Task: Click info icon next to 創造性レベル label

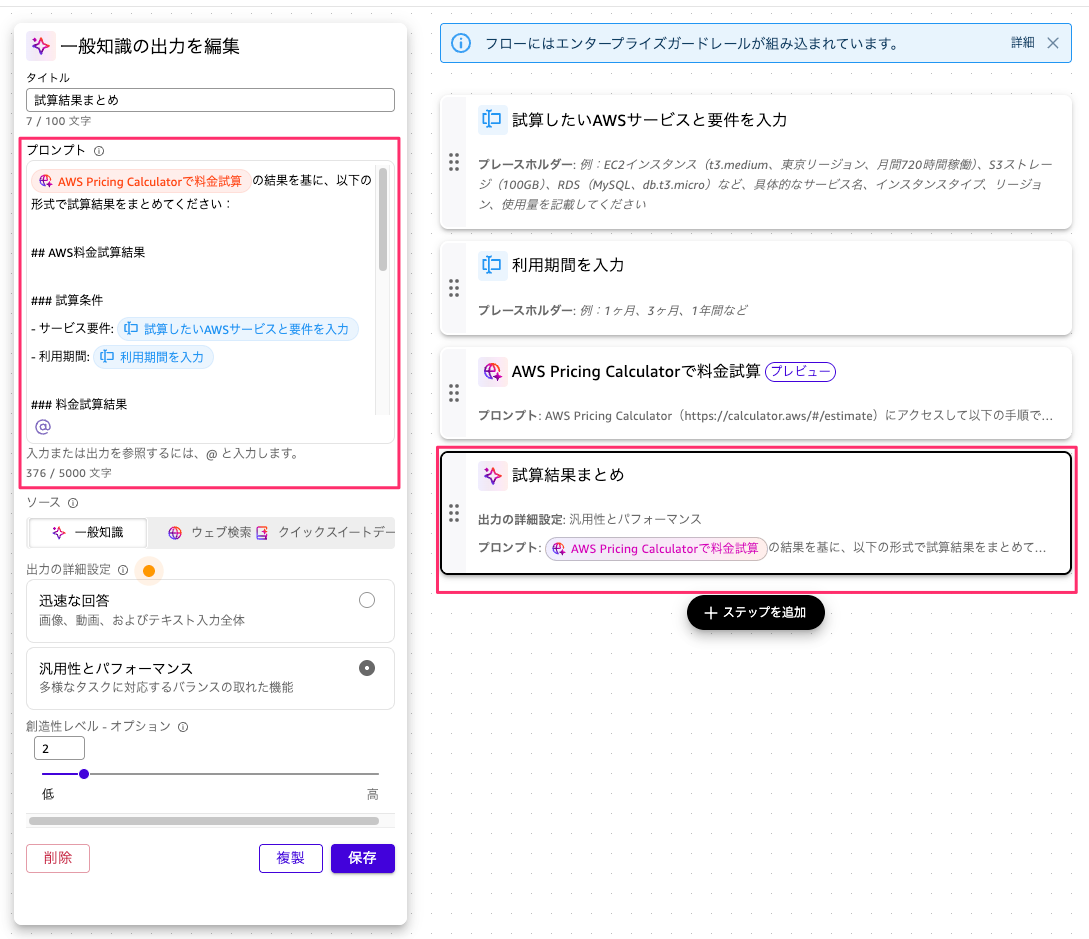Action: pyautogui.click(x=183, y=727)
